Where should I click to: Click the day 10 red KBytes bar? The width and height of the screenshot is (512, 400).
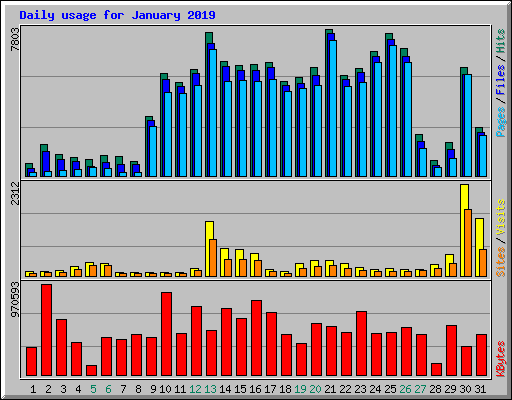166,334
